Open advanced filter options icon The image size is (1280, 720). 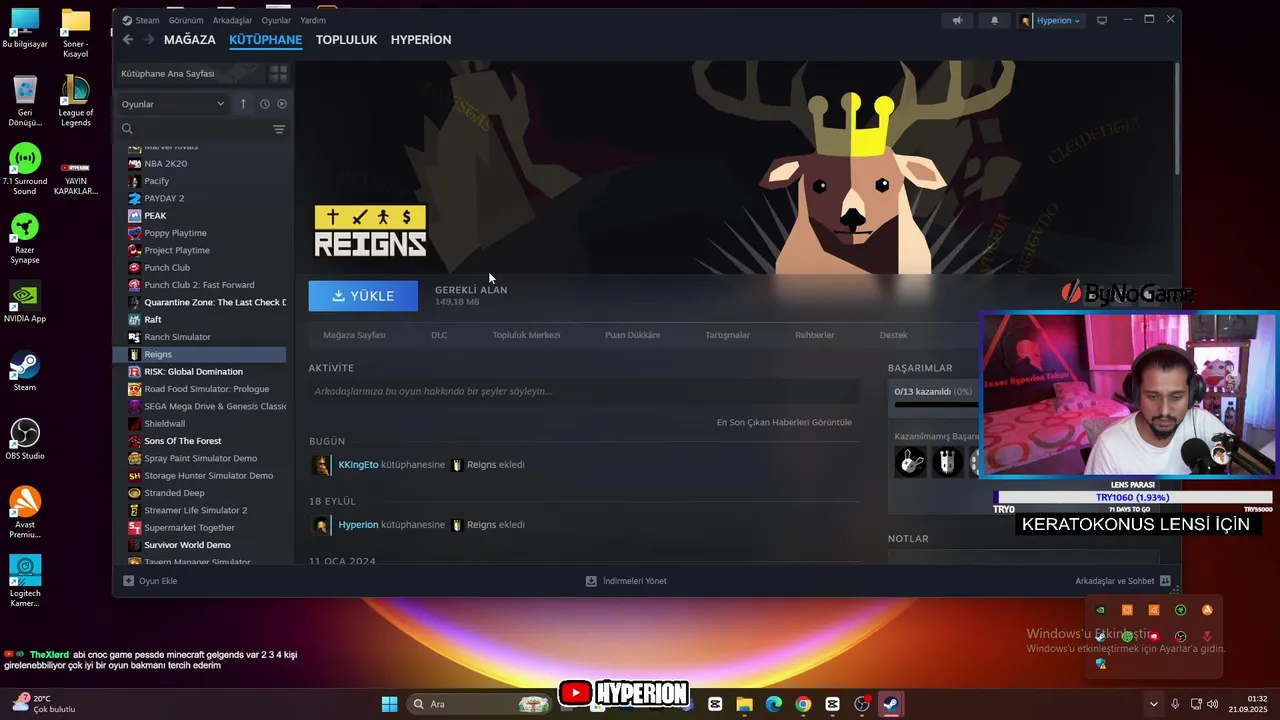(x=279, y=129)
